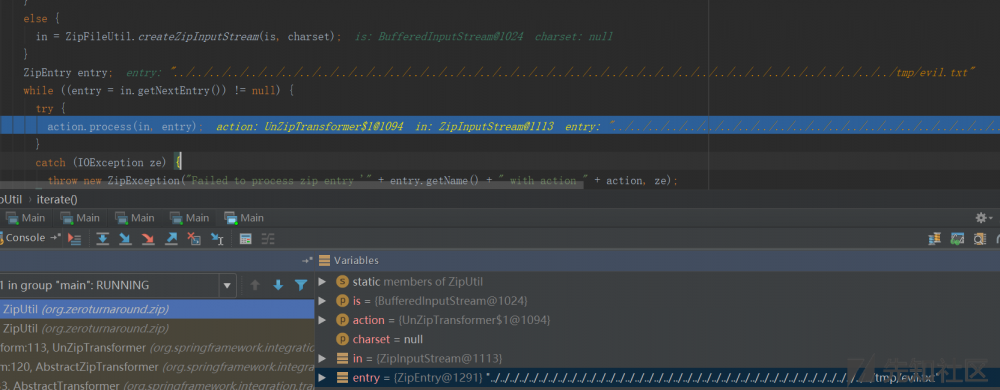Click the hide icon left of Variables header

(307, 260)
